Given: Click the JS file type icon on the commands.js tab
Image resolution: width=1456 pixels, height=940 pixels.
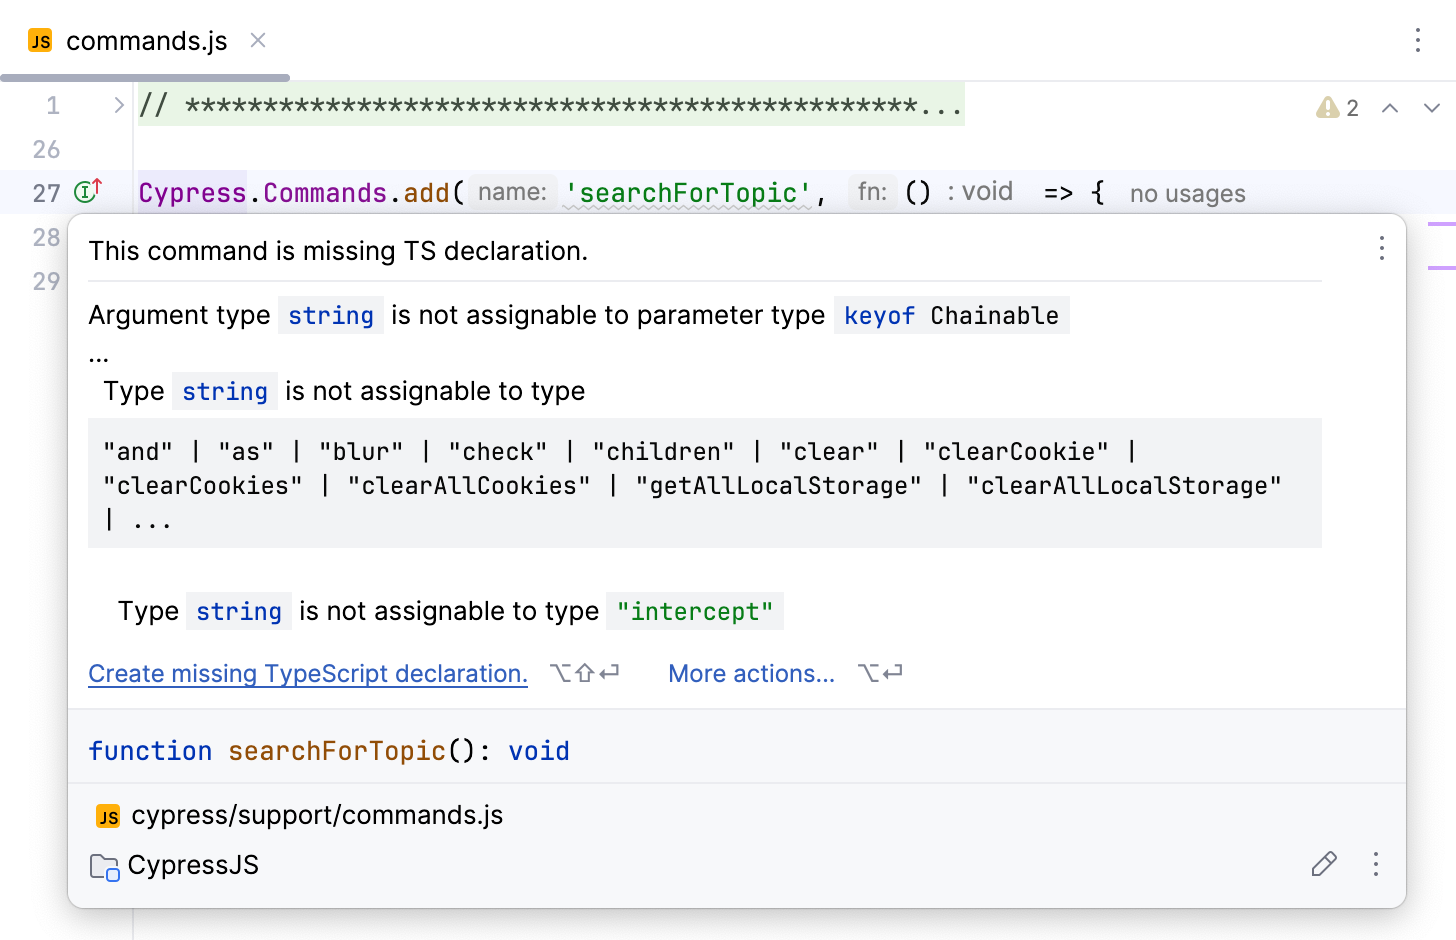Looking at the screenshot, I should tap(39, 41).
